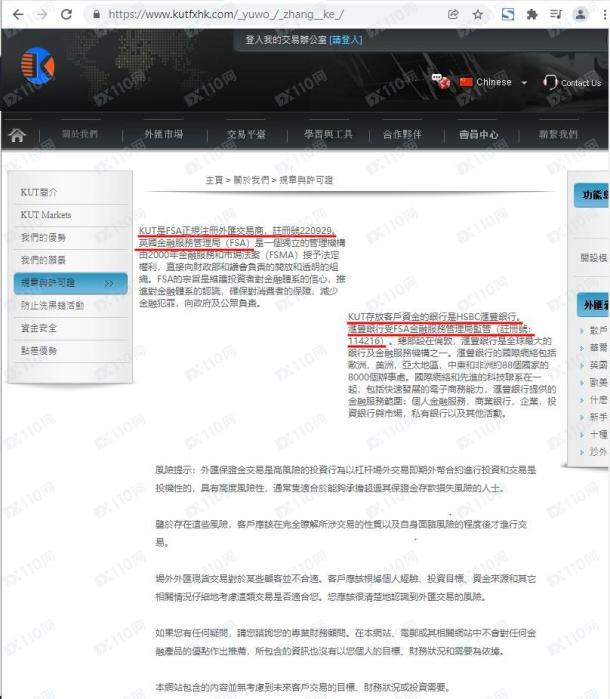Click the double chevron on 規章與許可證

[x=109, y=283]
